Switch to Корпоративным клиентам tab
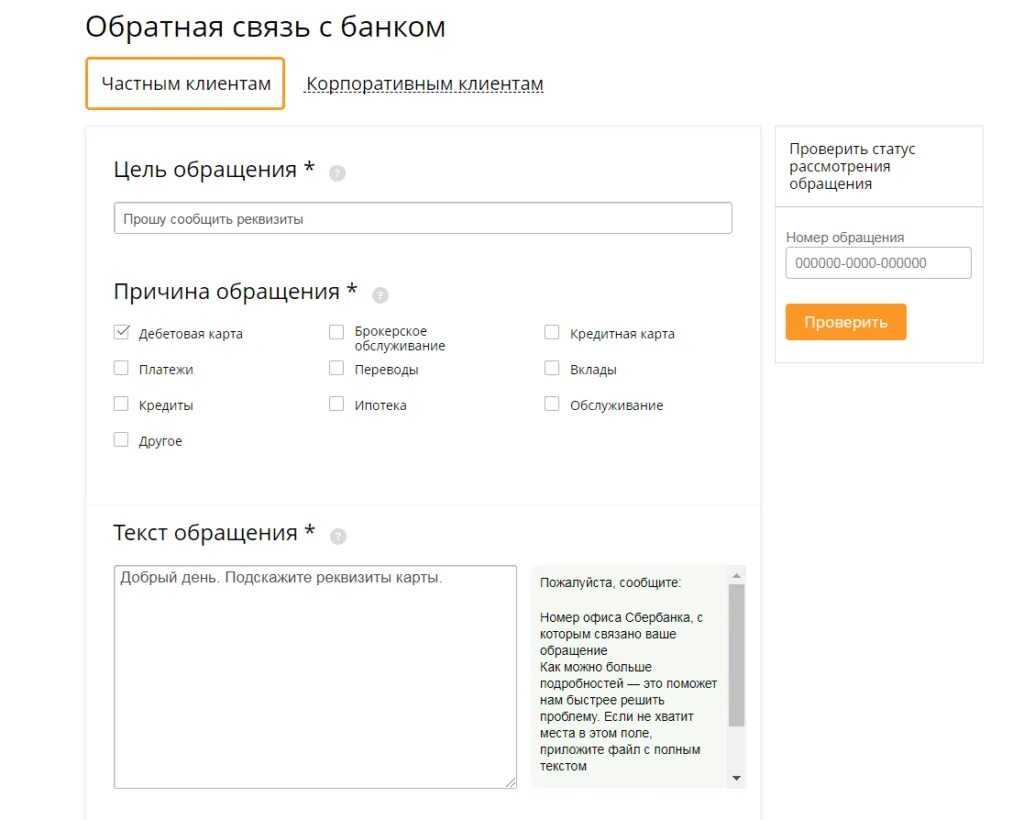Image resolution: width=1024 pixels, height=820 pixels. pyautogui.click(x=424, y=84)
